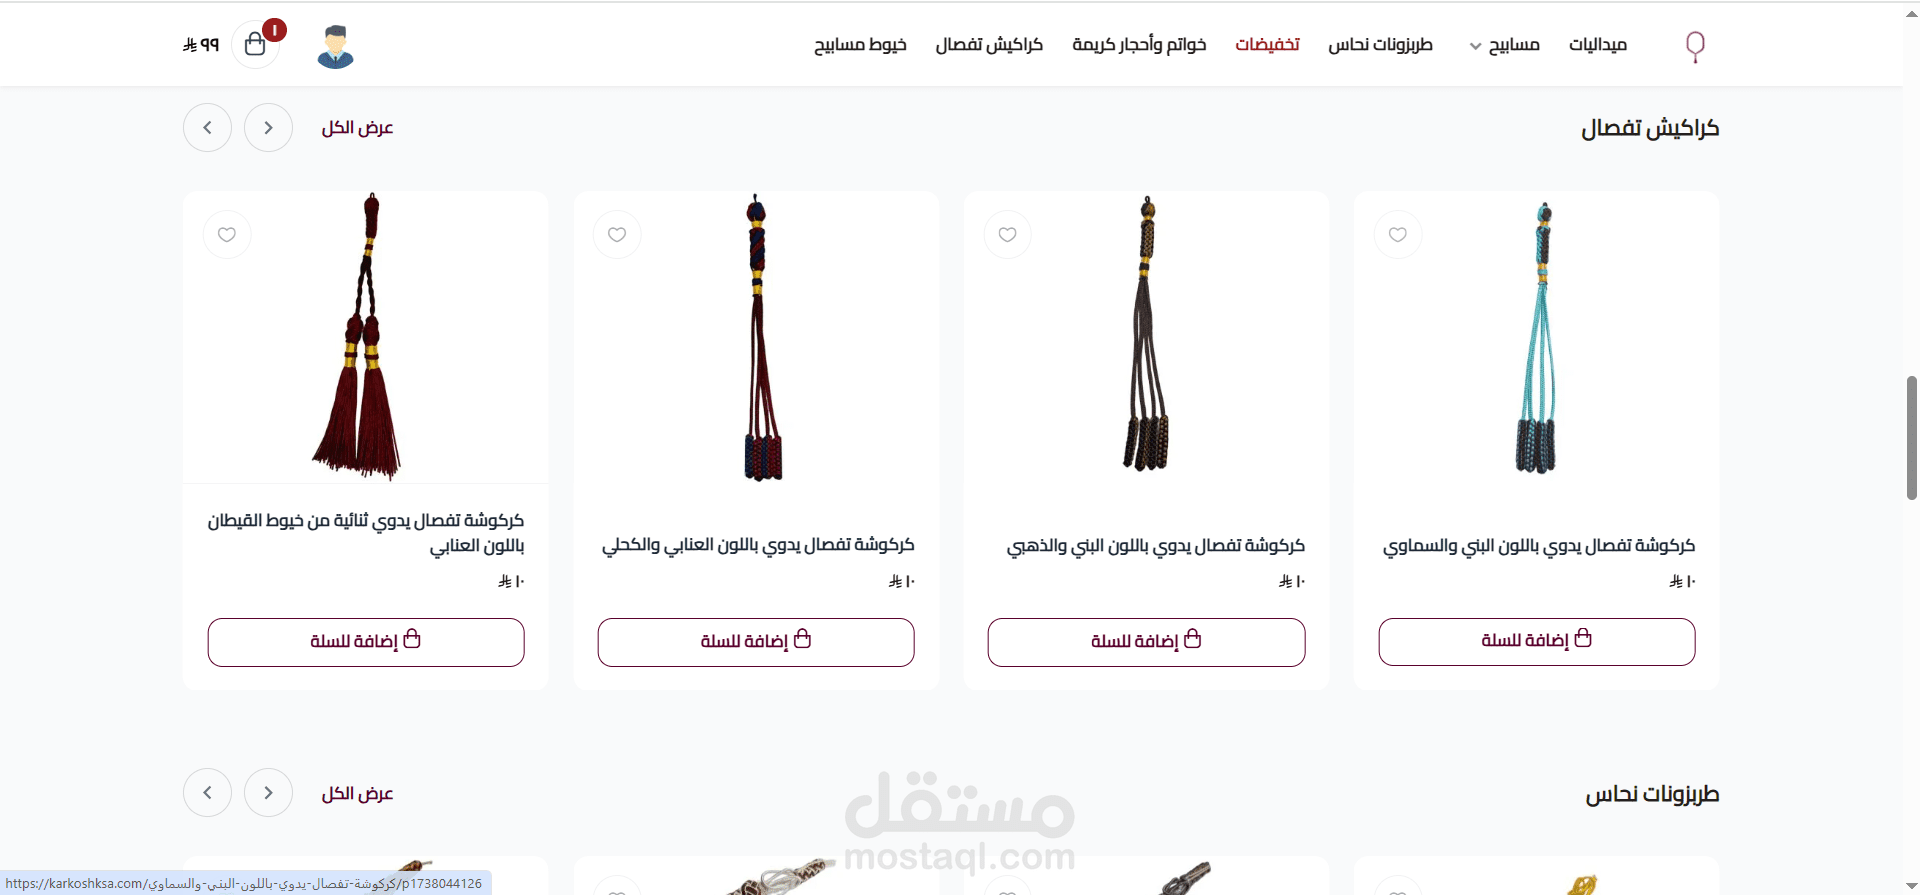Add double maroon tassel to cart
The image size is (1920, 895).
(366, 642)
